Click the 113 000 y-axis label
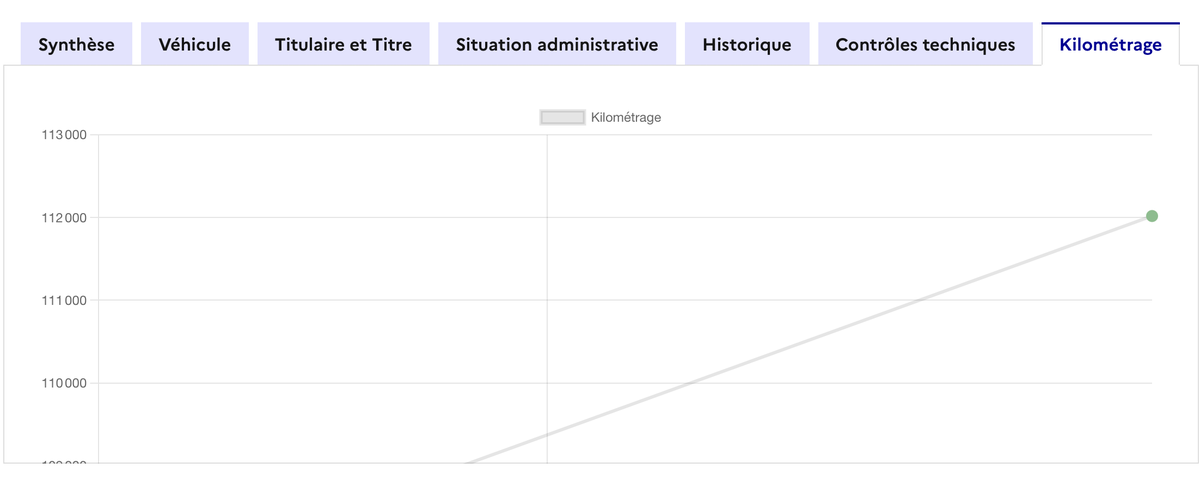The width and height of the screenshot is (1200, 487). 63,135
